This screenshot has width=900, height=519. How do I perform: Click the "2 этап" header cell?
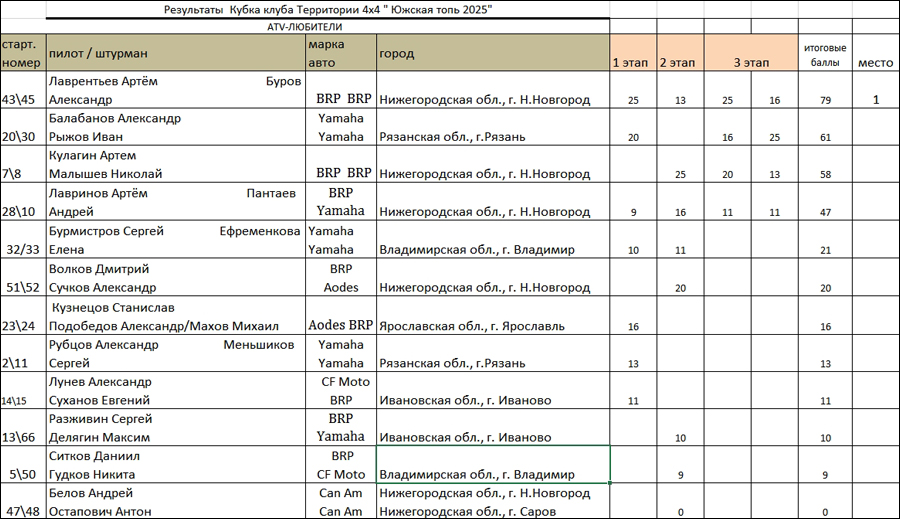coord(680,62)
